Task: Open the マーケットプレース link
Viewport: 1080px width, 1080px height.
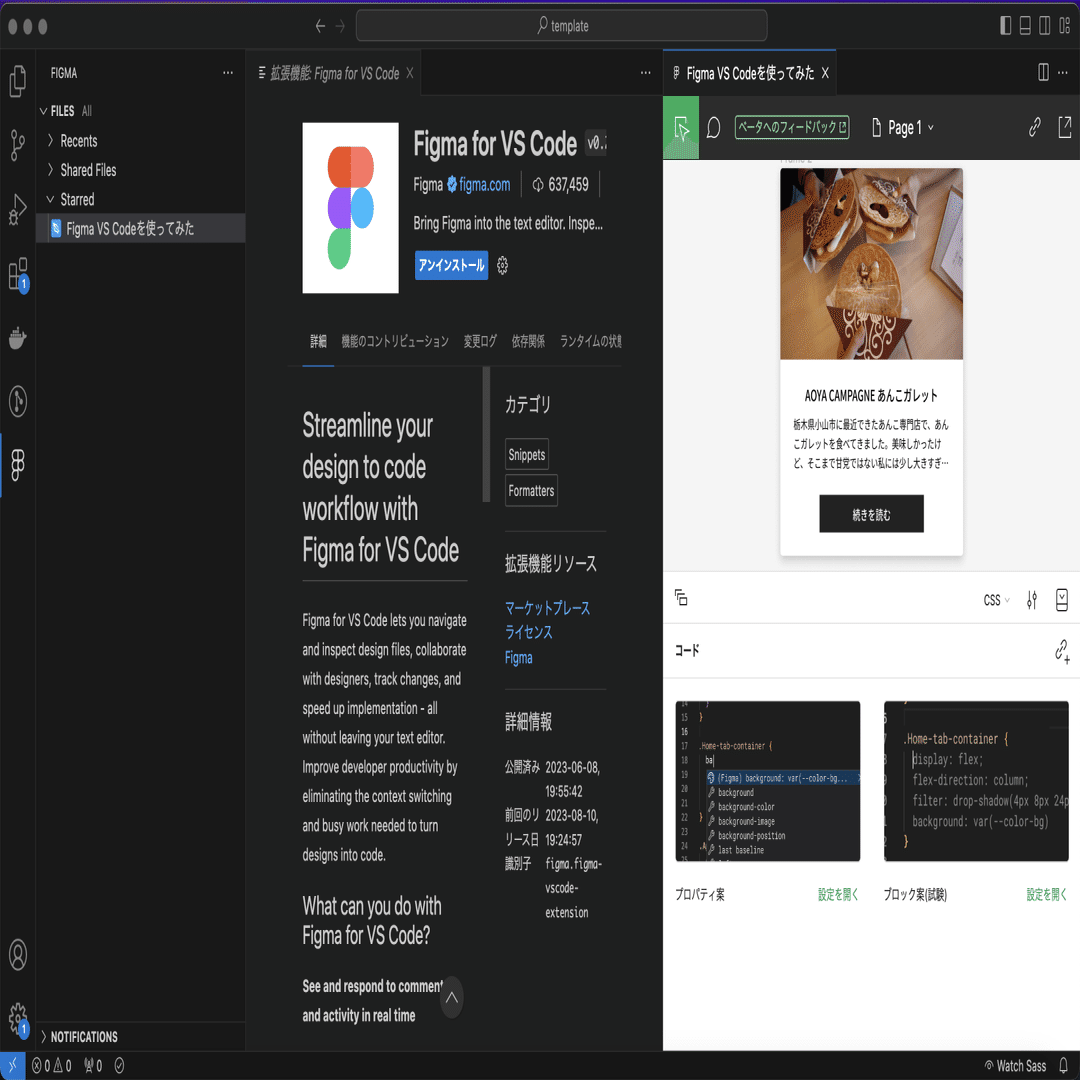Action: coord(547,608)
